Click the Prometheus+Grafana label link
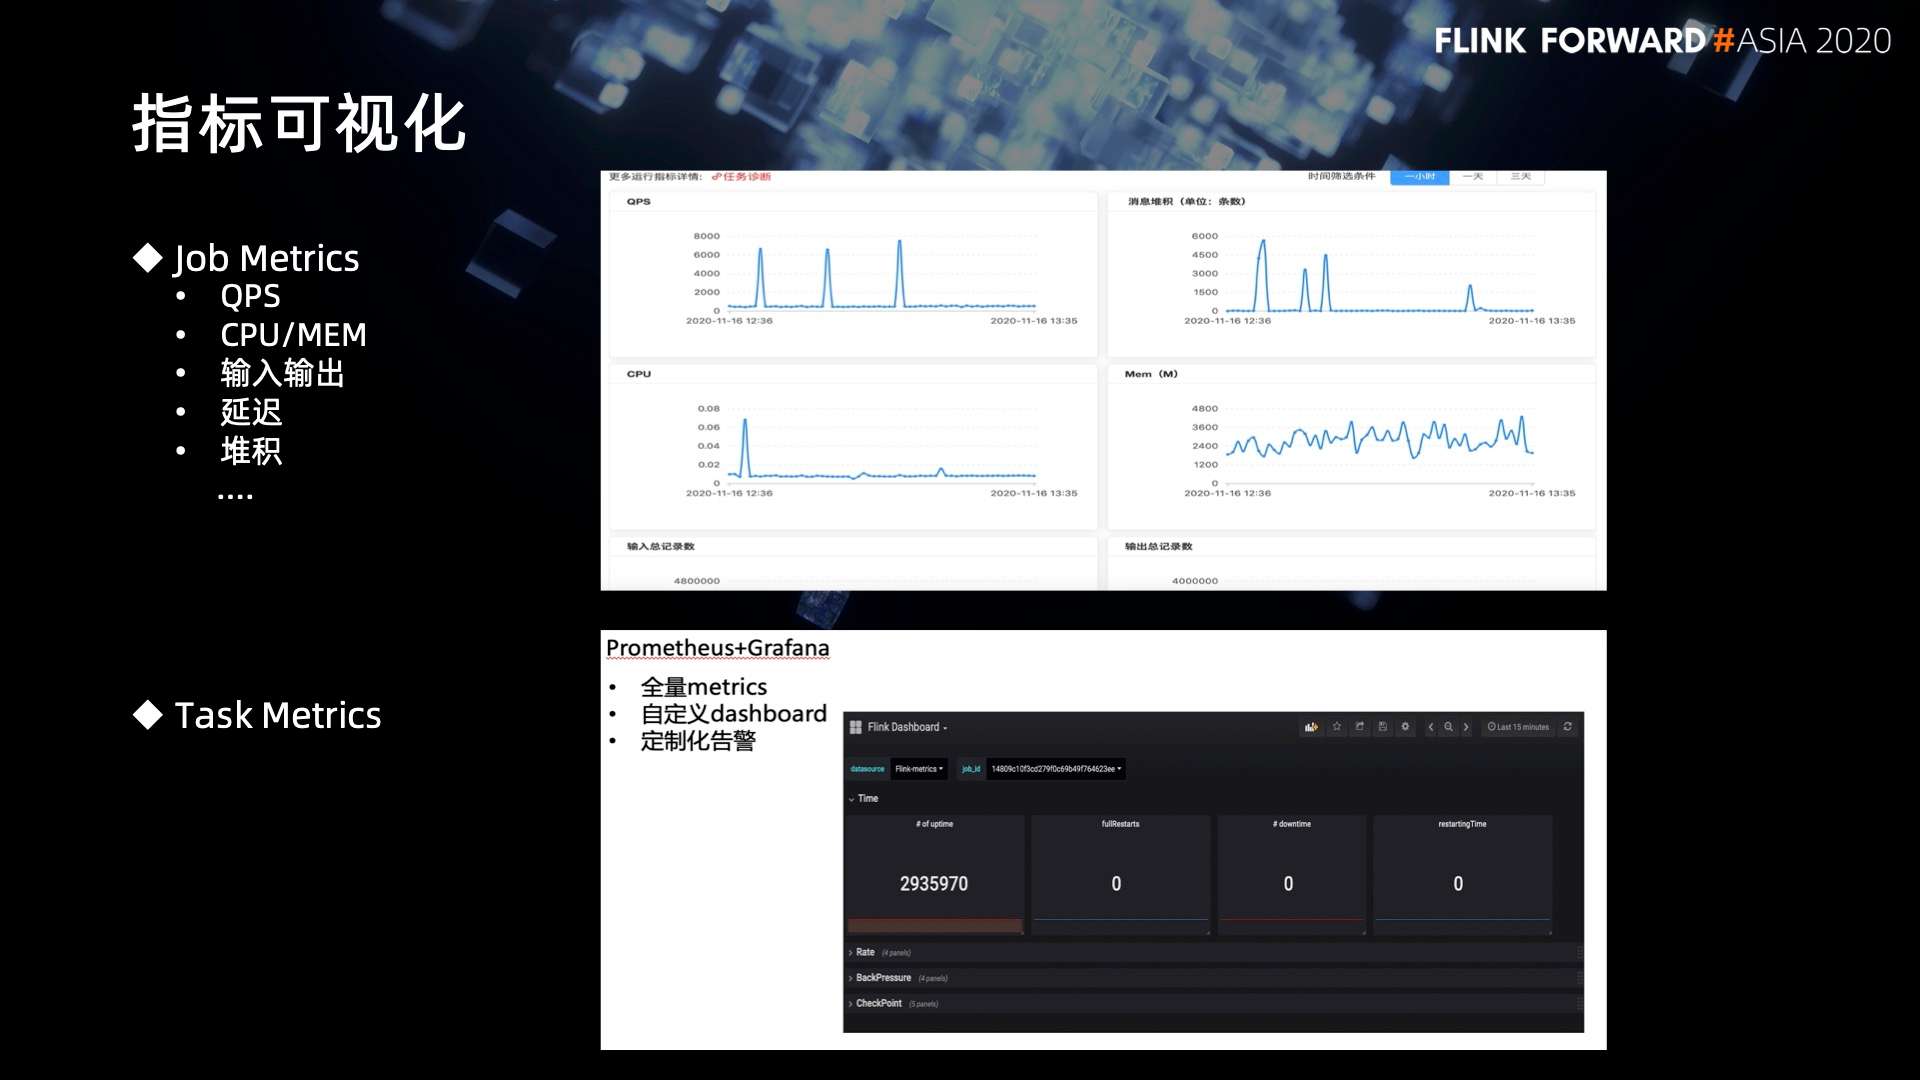 tap(717, 647)
